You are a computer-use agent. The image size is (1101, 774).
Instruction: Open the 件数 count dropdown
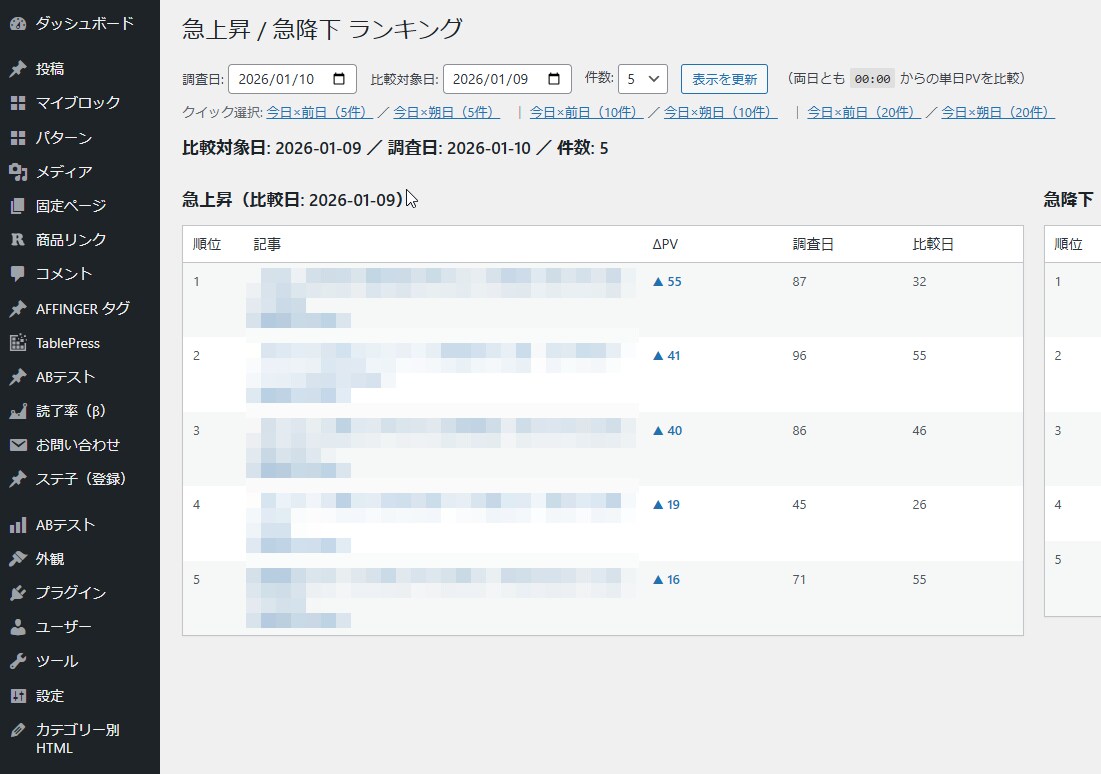click(x=642, y=79)
